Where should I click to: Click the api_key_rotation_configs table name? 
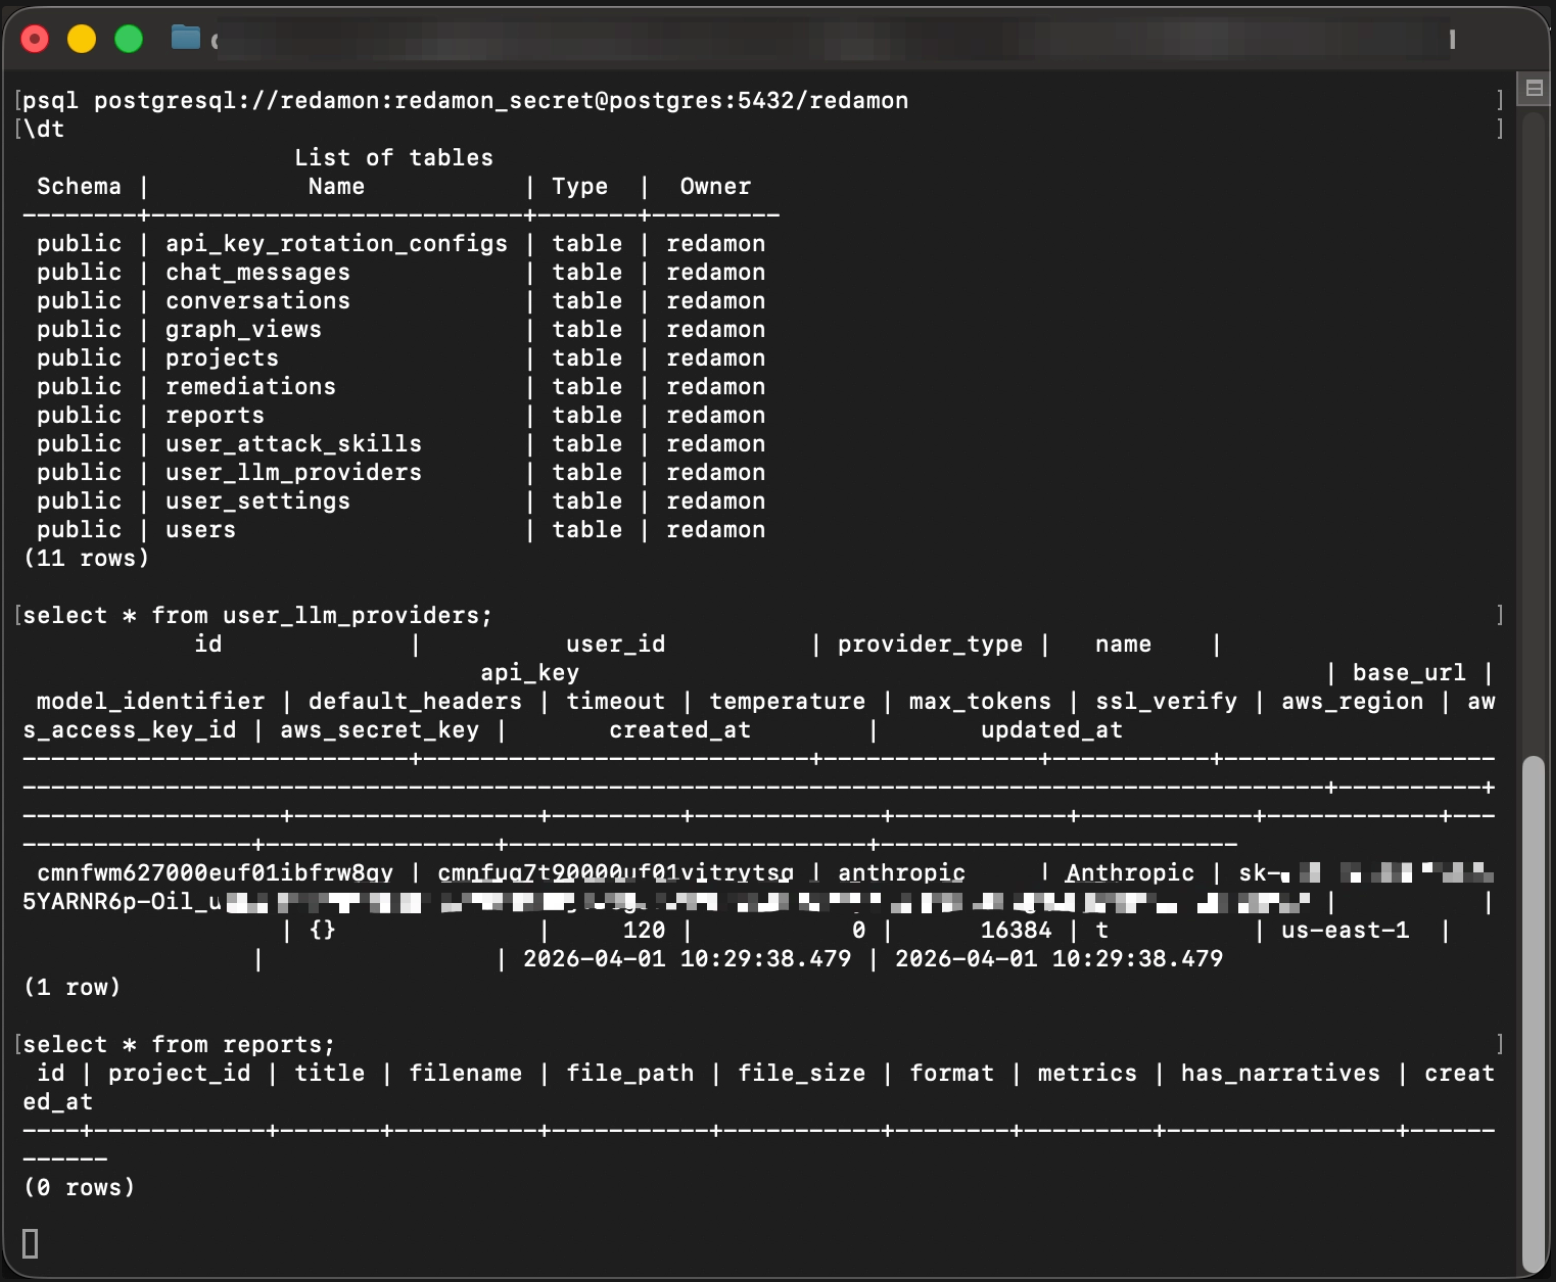pyautogui.click(x=337, y=244)
